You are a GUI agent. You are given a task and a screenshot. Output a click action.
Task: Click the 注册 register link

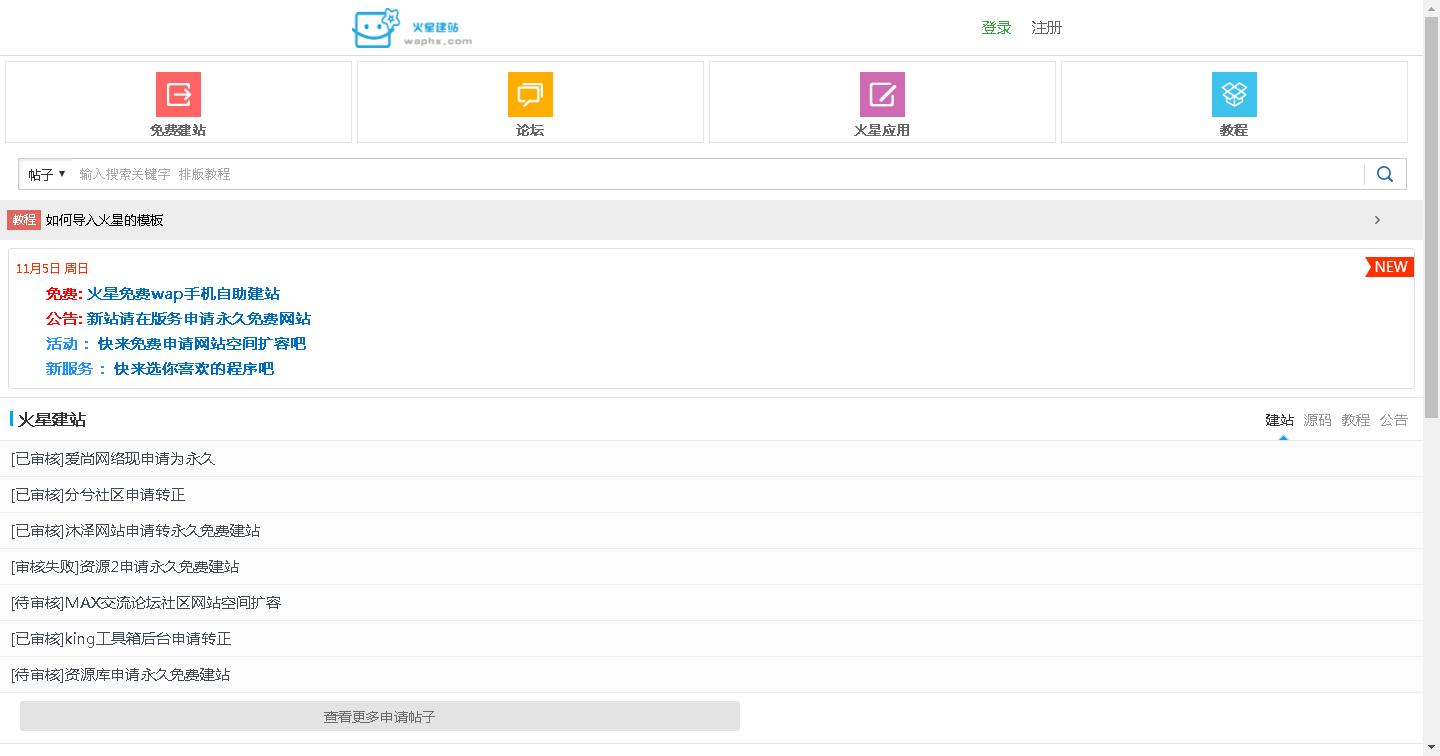click(1047, 28)
